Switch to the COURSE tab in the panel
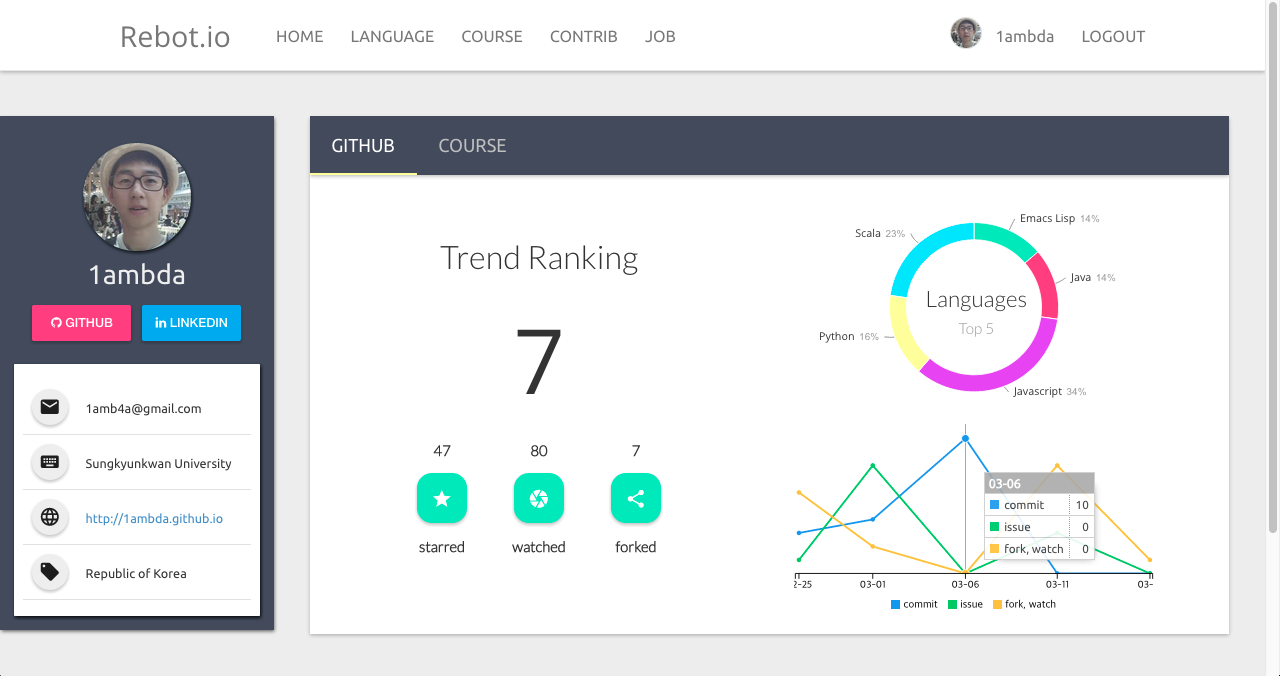Screen dimensions: 1280x676 472,146
